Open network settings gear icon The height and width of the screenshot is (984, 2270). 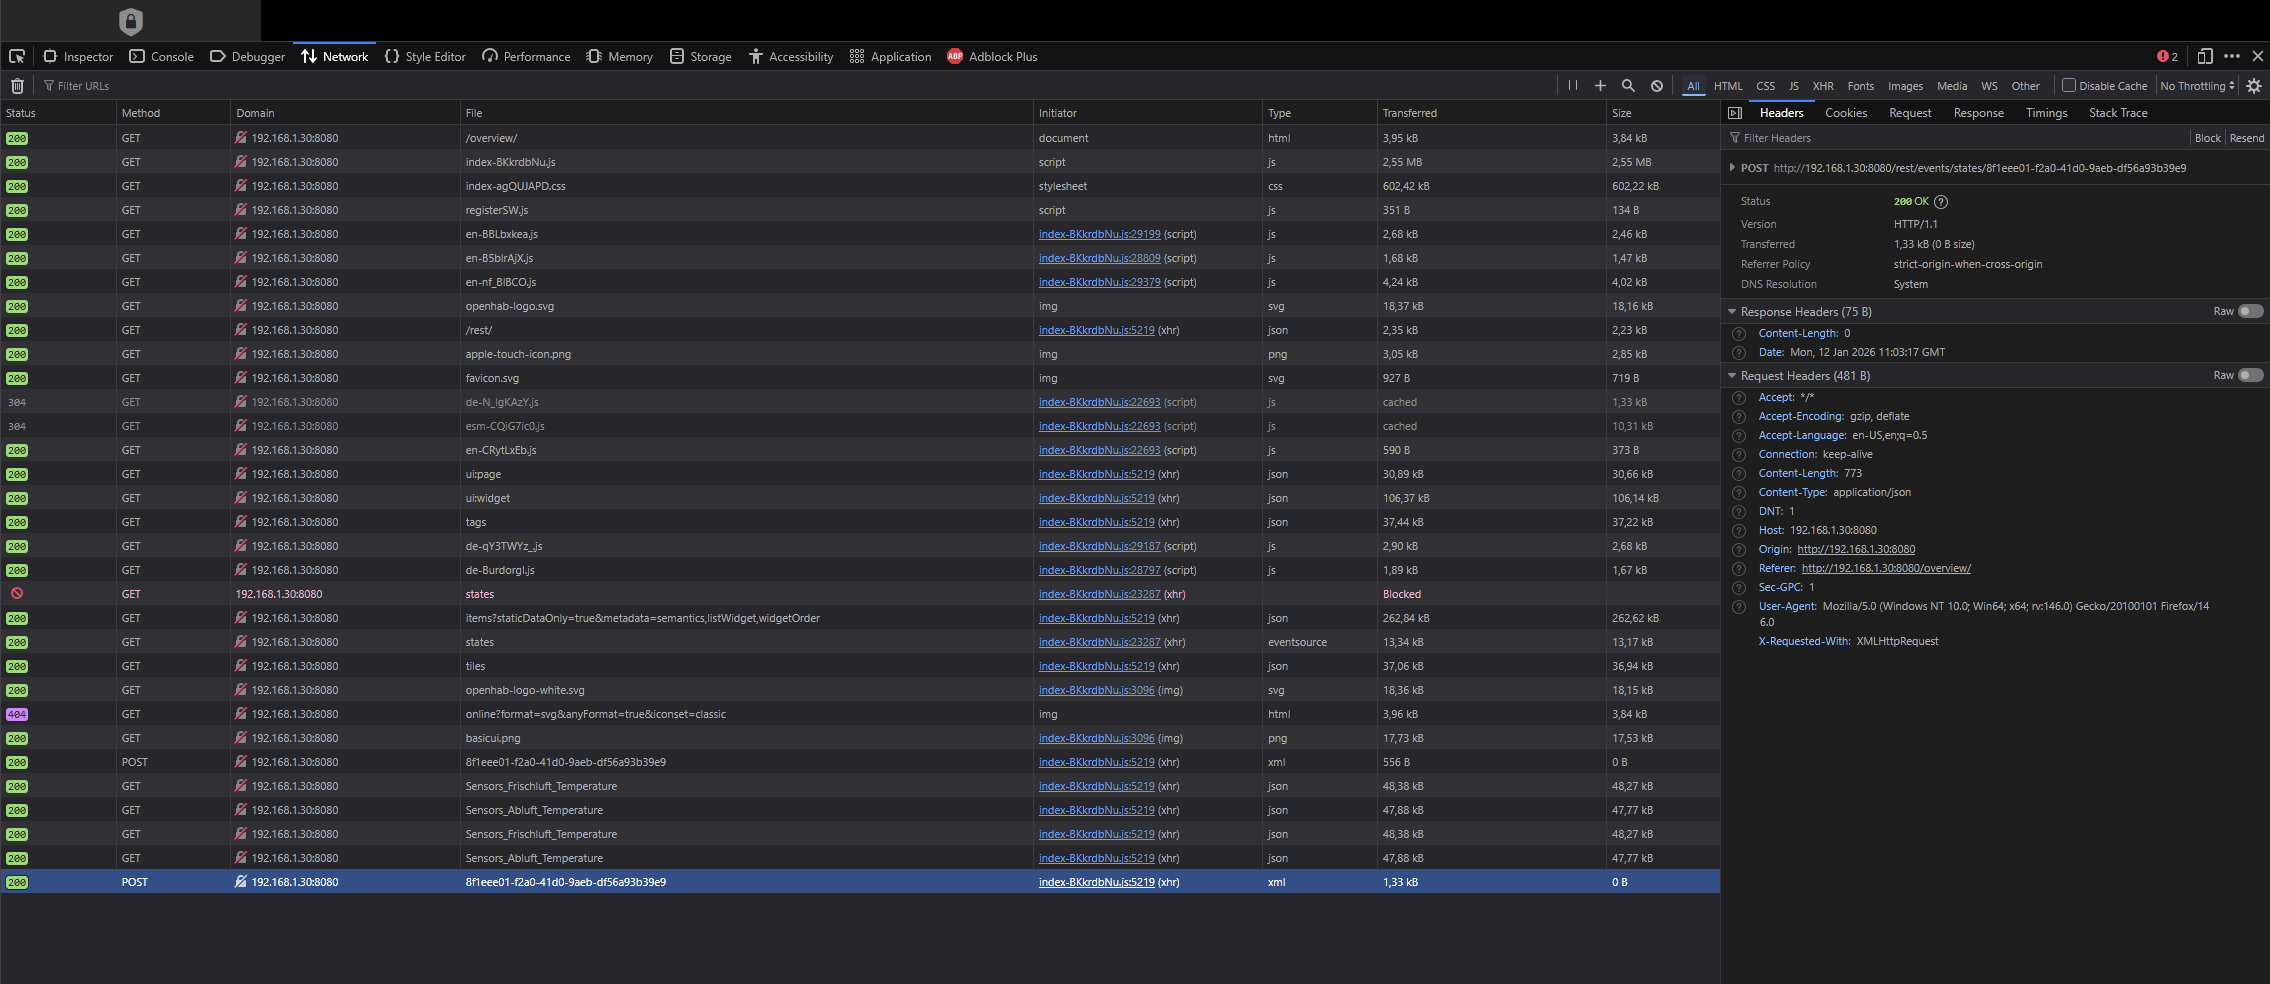click(2254, 86)
